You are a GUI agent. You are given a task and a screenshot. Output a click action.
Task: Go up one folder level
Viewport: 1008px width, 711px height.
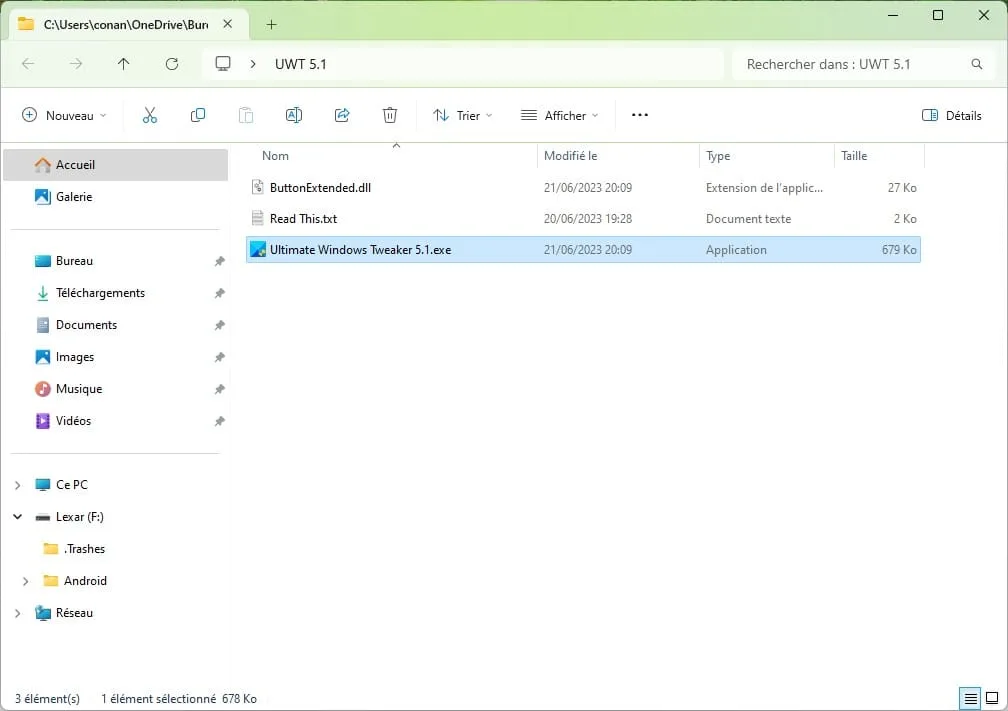point(123,64)
